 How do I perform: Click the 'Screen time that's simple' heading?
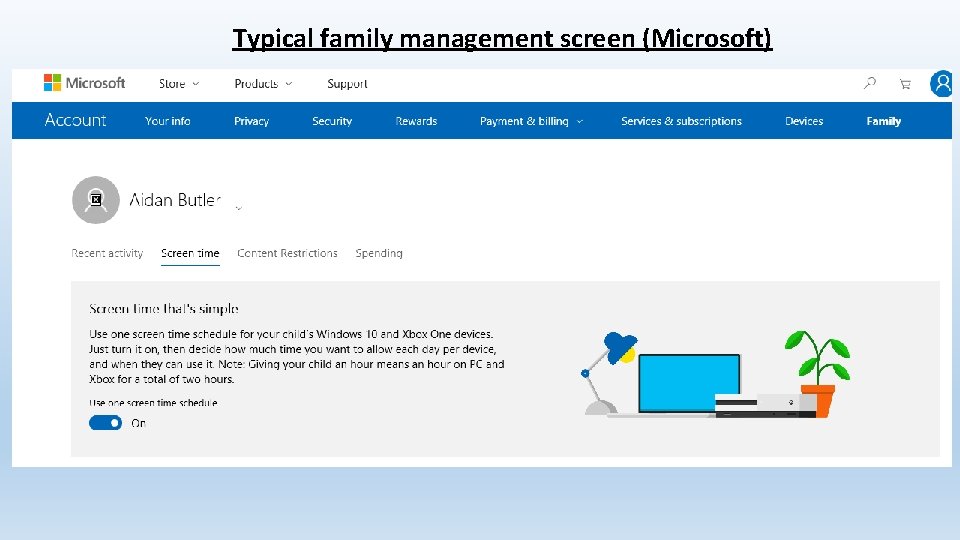pos(163,309)
